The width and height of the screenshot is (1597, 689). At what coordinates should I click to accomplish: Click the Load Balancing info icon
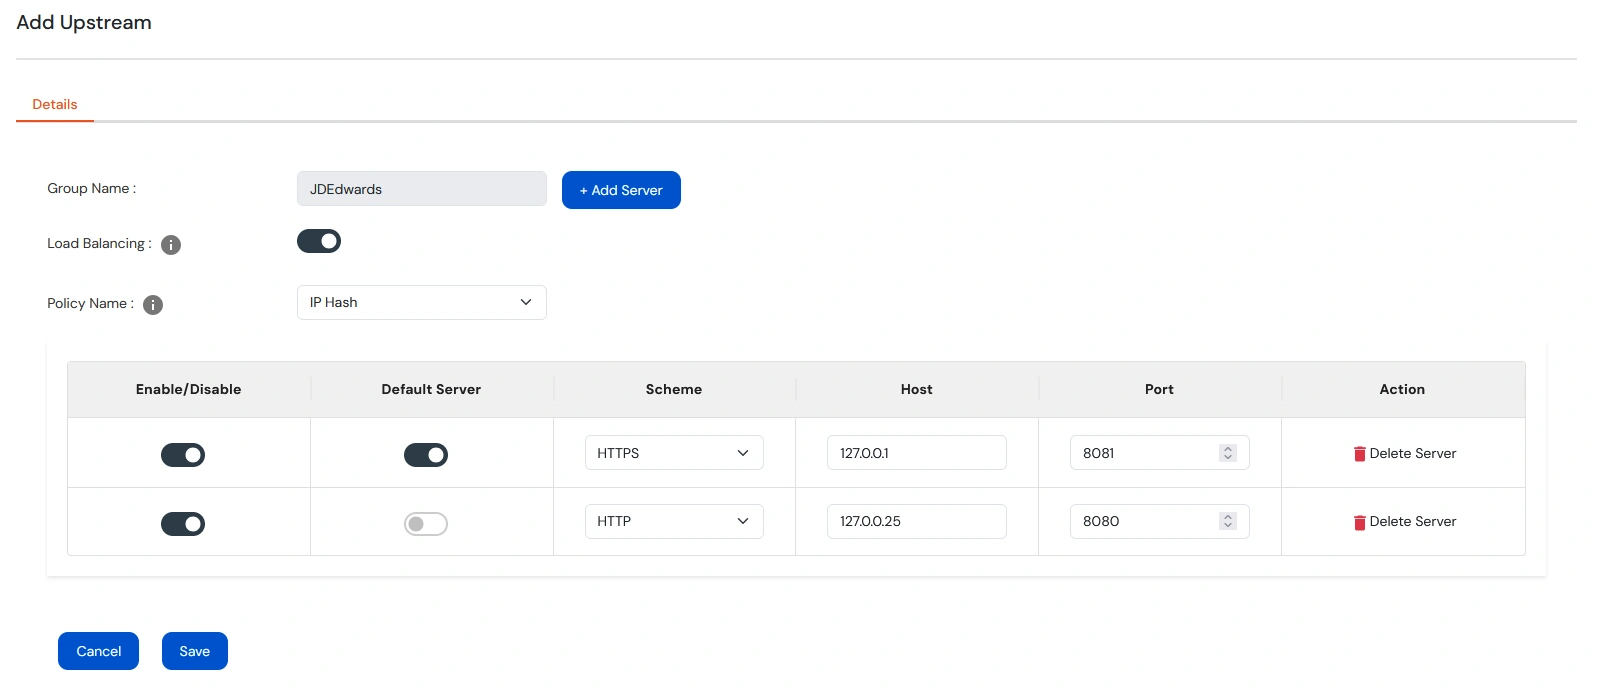tap(171, 245)
